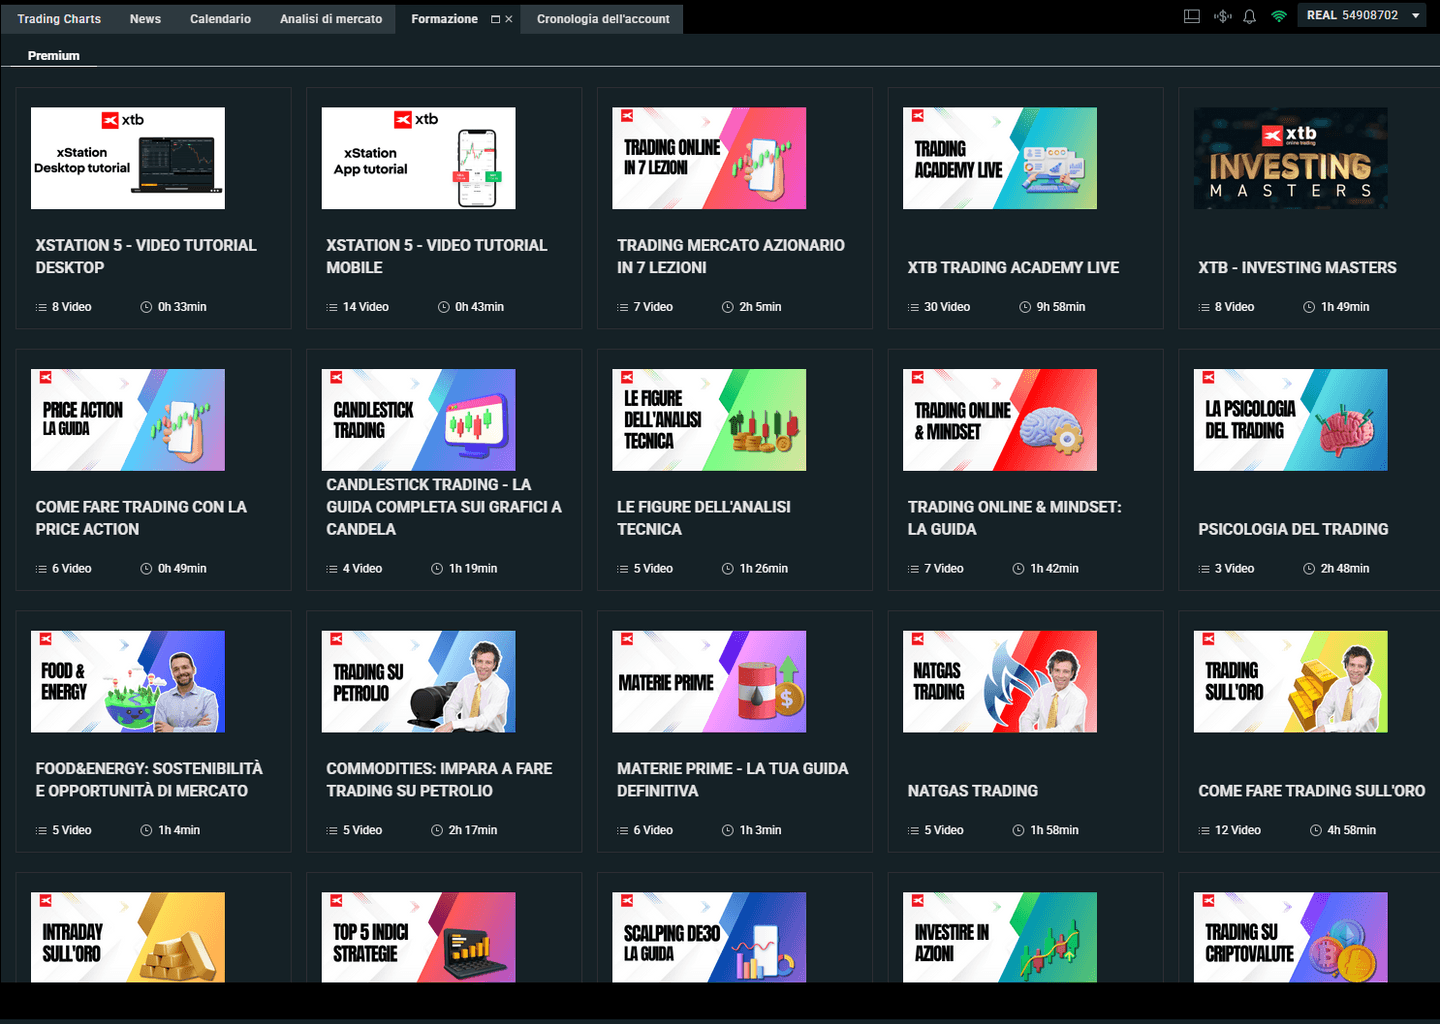Open the Trading su Criptovalute thumbnail
Viewport: 1440px width, 1024px height.
coord(1291,937)
